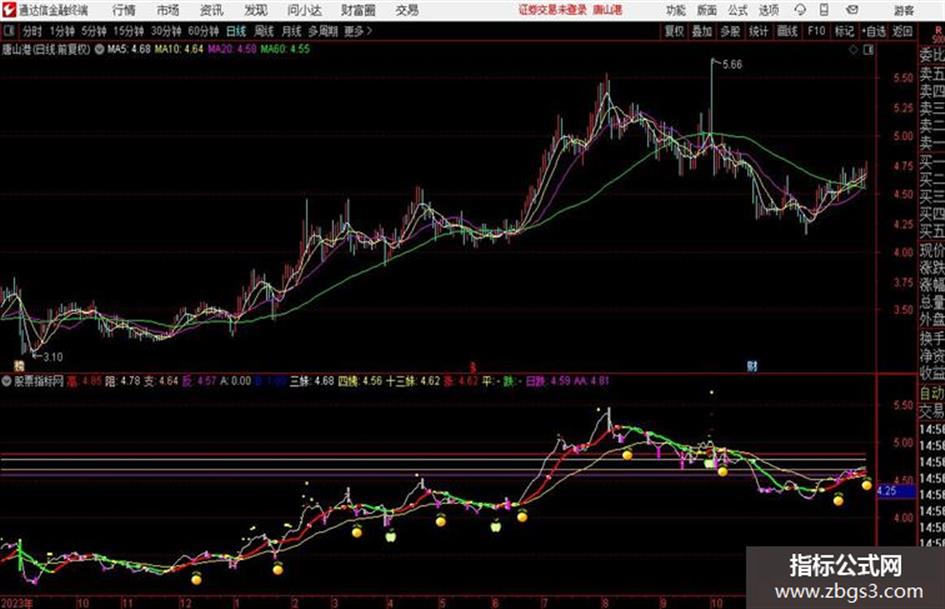Open the 发现 menu
Screen dimensions: 945x609
coord(256,10)
